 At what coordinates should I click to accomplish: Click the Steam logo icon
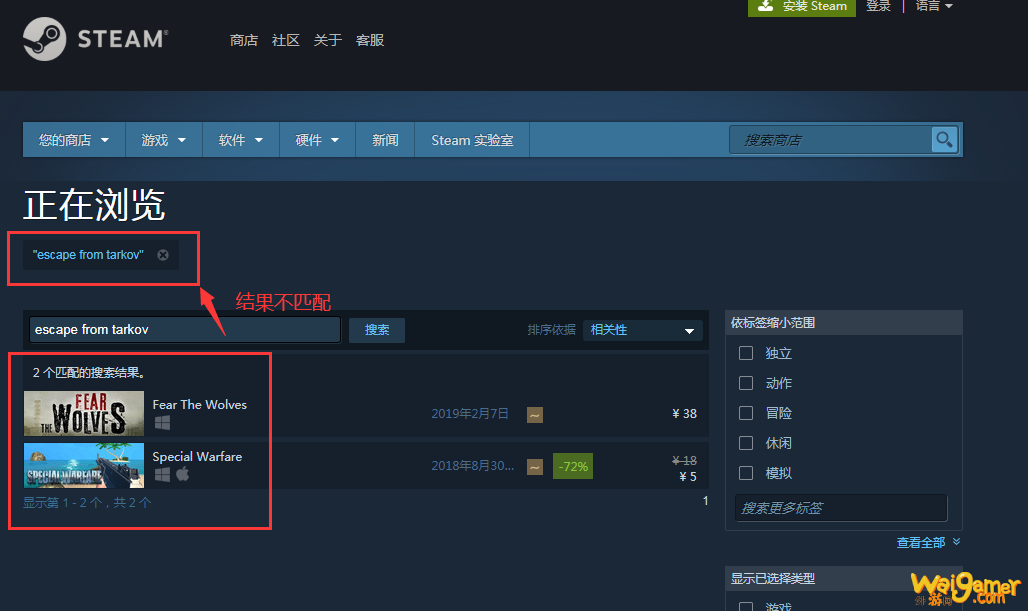click(45, 39)
